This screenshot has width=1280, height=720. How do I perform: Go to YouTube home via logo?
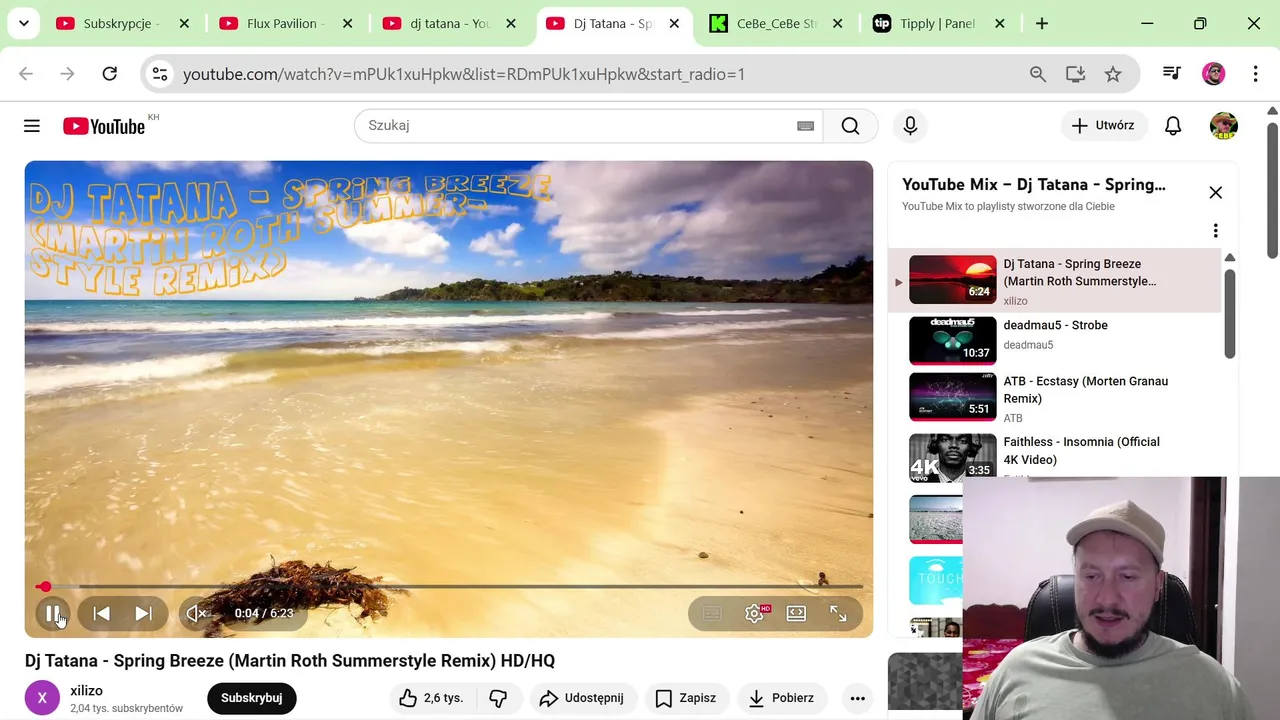click(104, 126)
